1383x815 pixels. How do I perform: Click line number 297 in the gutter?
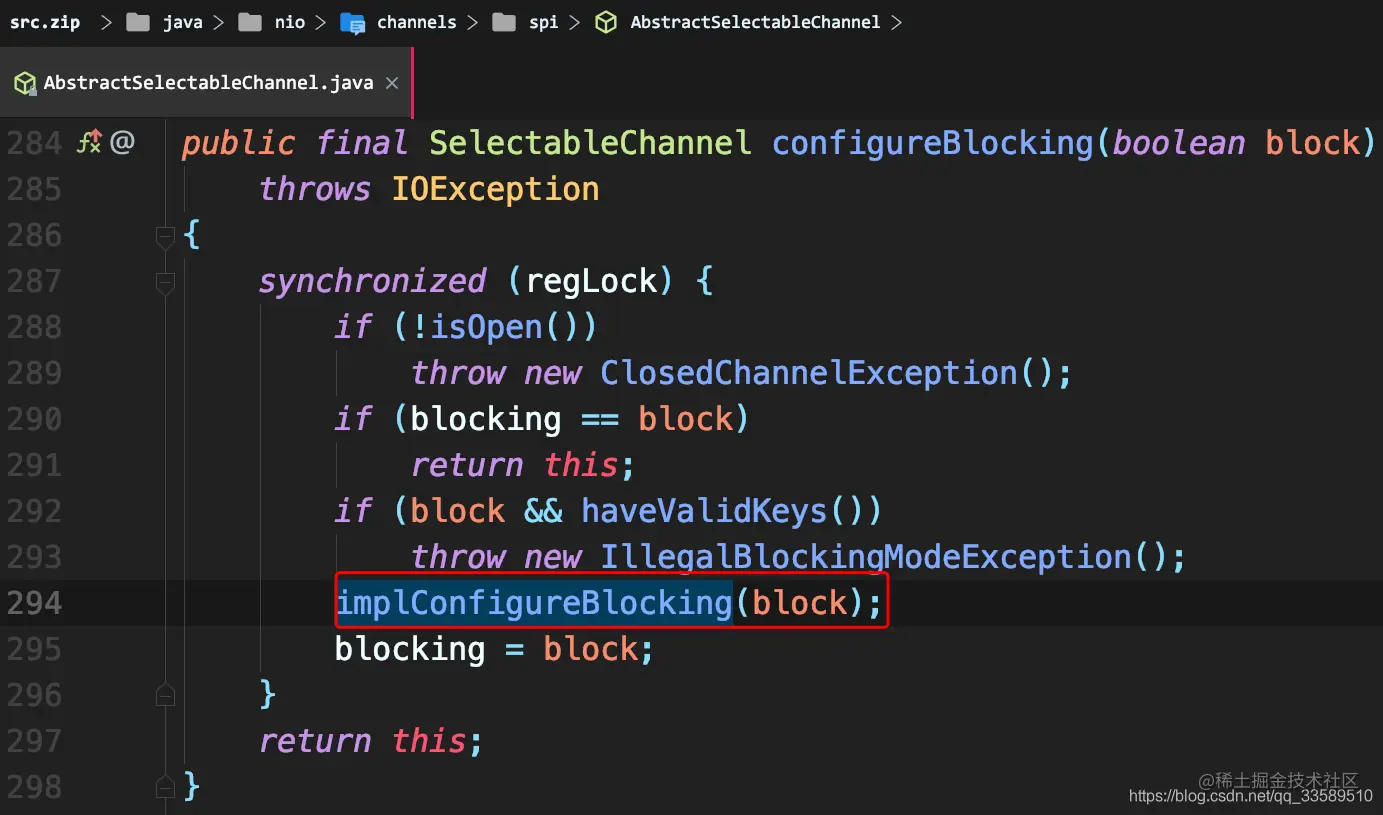[34, 741]
